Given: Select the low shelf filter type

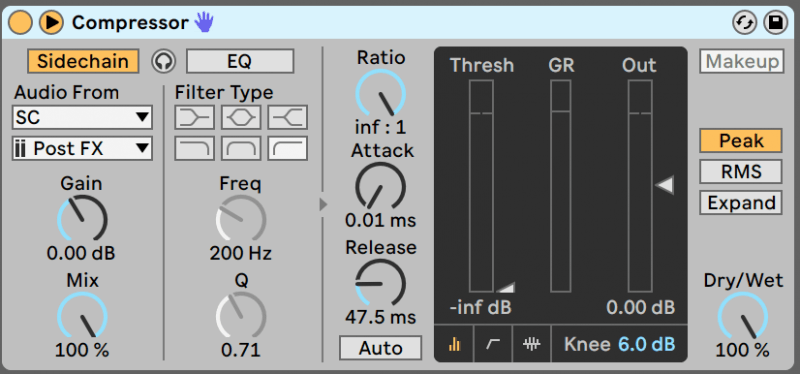Looking at the screenshot, I should coord(194,117).
